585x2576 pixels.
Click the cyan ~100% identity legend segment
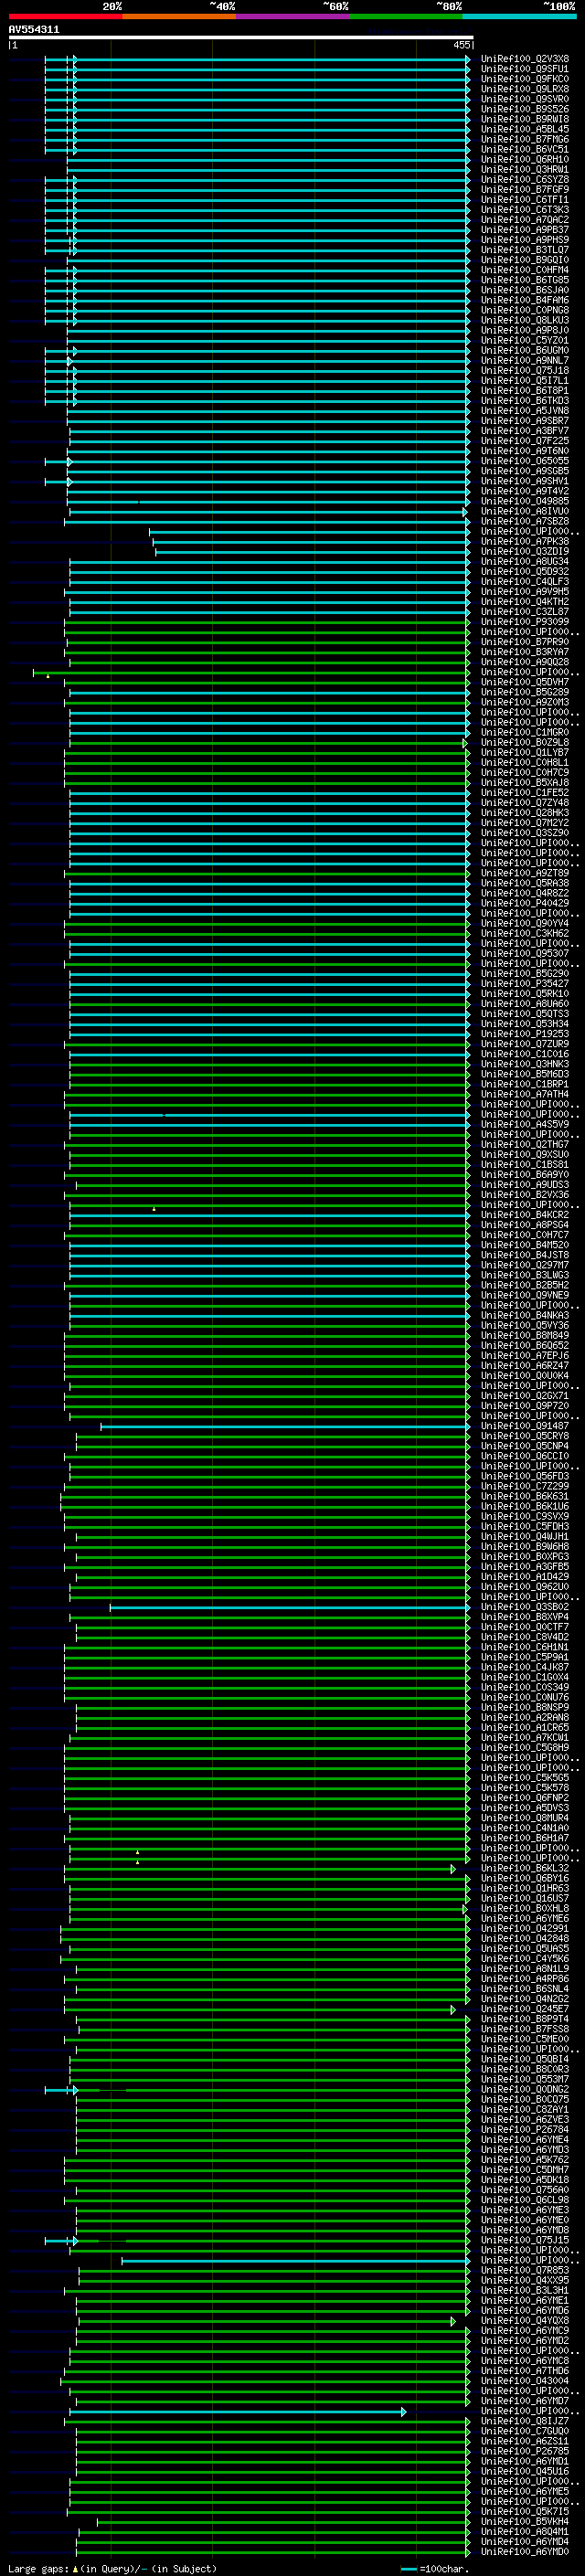click(x=519, y=16)
